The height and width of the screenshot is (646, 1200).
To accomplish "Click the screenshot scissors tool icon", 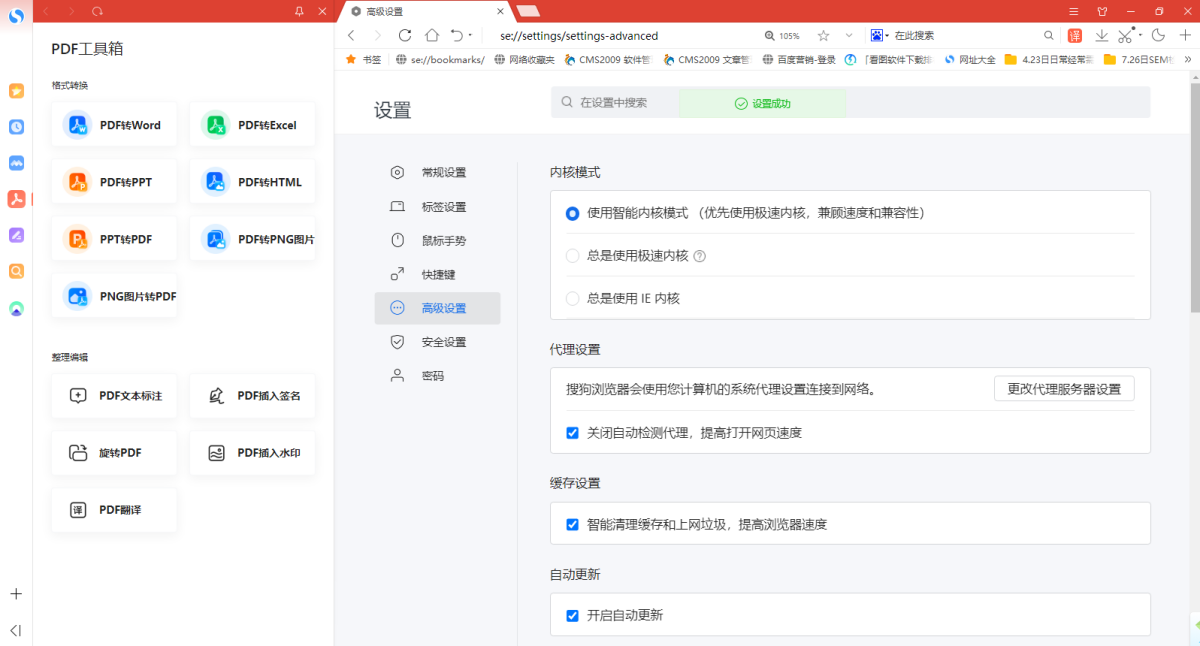I will point(1124,35).
